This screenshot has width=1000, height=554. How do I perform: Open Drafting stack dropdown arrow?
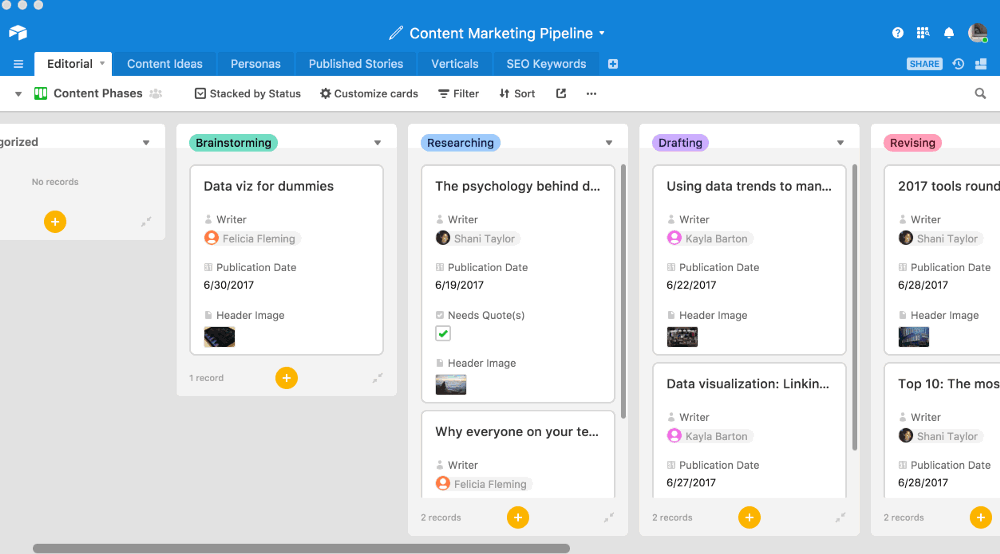point(841,143)
